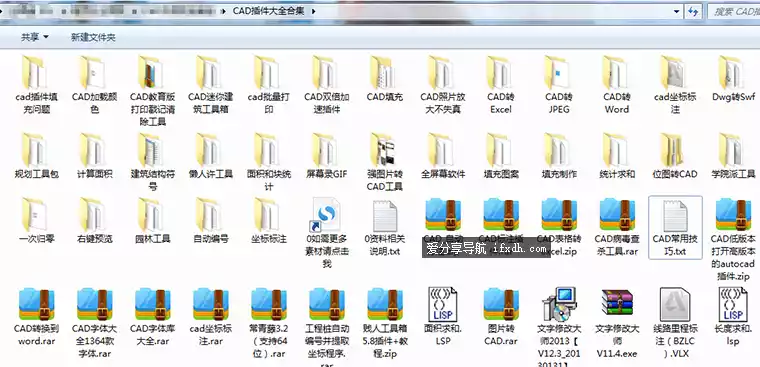Image resolution: width=760 pixels, height=367 pixels.
Task: Click the CAD插件大全合集 breadcrumb in address bar
Action: pos(269,11)
